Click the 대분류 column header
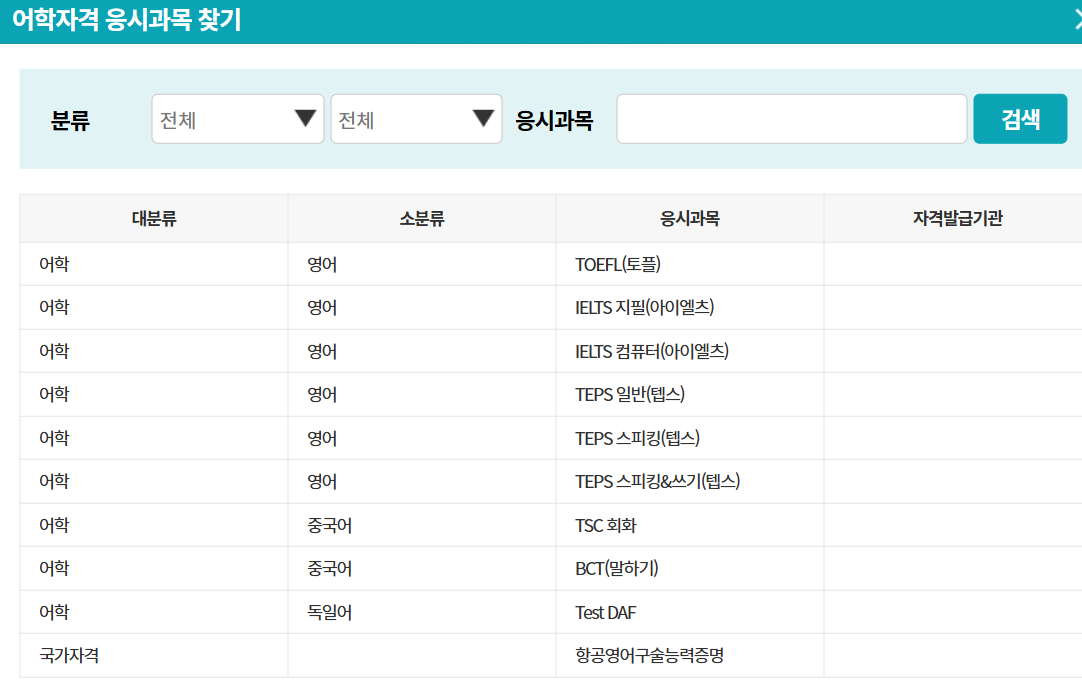This screenshot has width=1082, height=694. (x=151, y=216)
